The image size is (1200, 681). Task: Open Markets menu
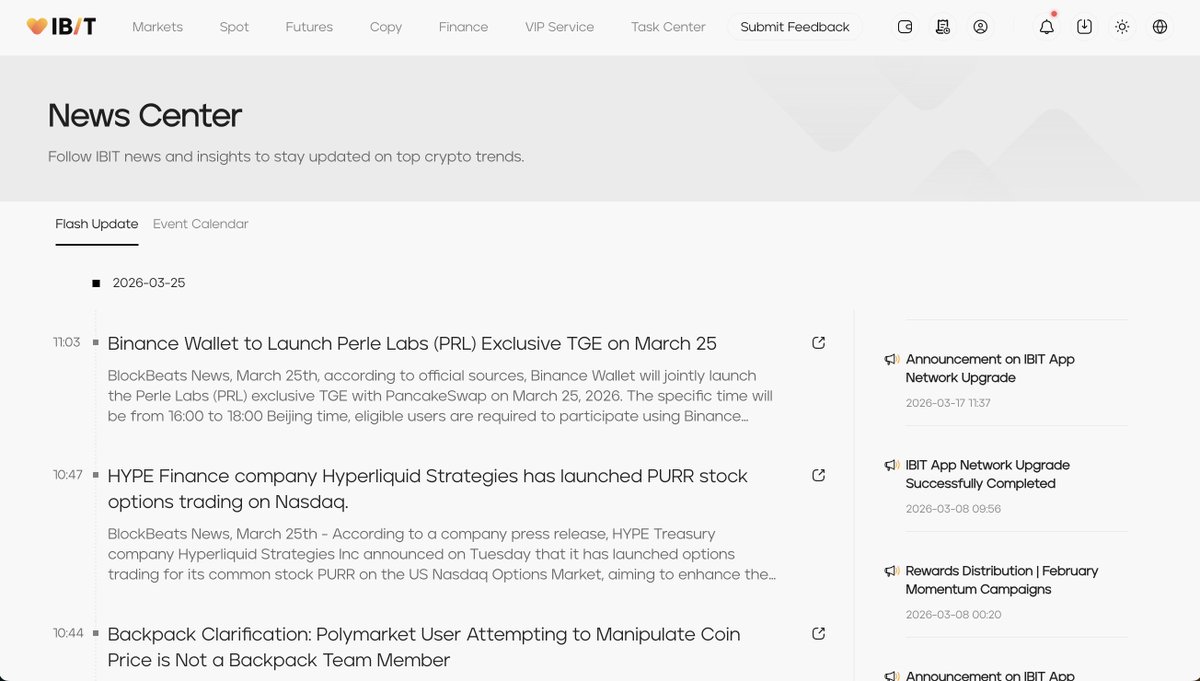(x=157, y=27)
